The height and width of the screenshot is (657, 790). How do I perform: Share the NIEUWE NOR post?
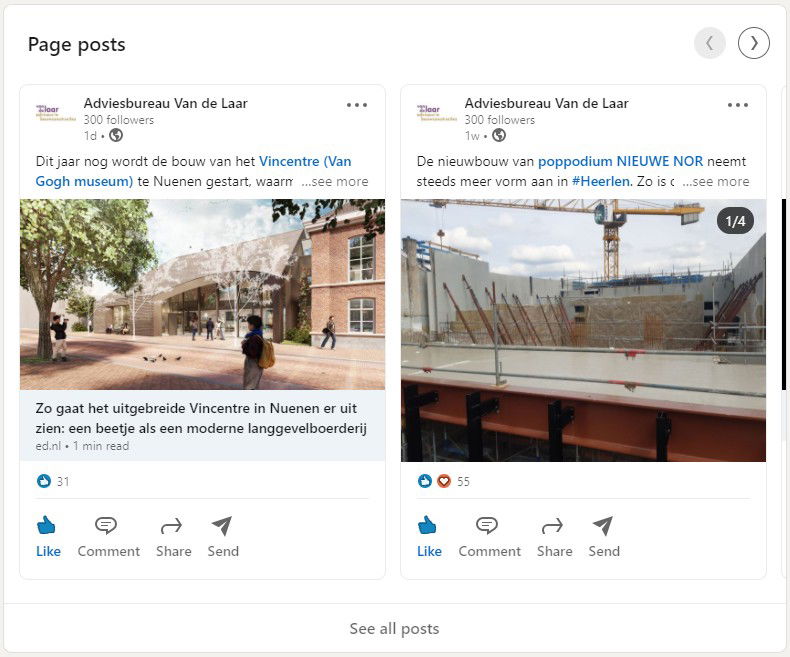[554, 537]
